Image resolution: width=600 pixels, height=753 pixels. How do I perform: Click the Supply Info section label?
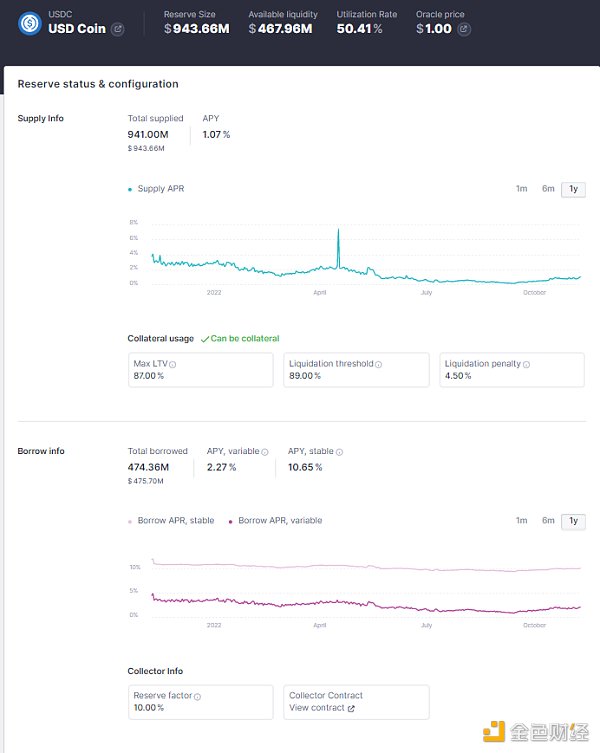(x=40, y=119)
